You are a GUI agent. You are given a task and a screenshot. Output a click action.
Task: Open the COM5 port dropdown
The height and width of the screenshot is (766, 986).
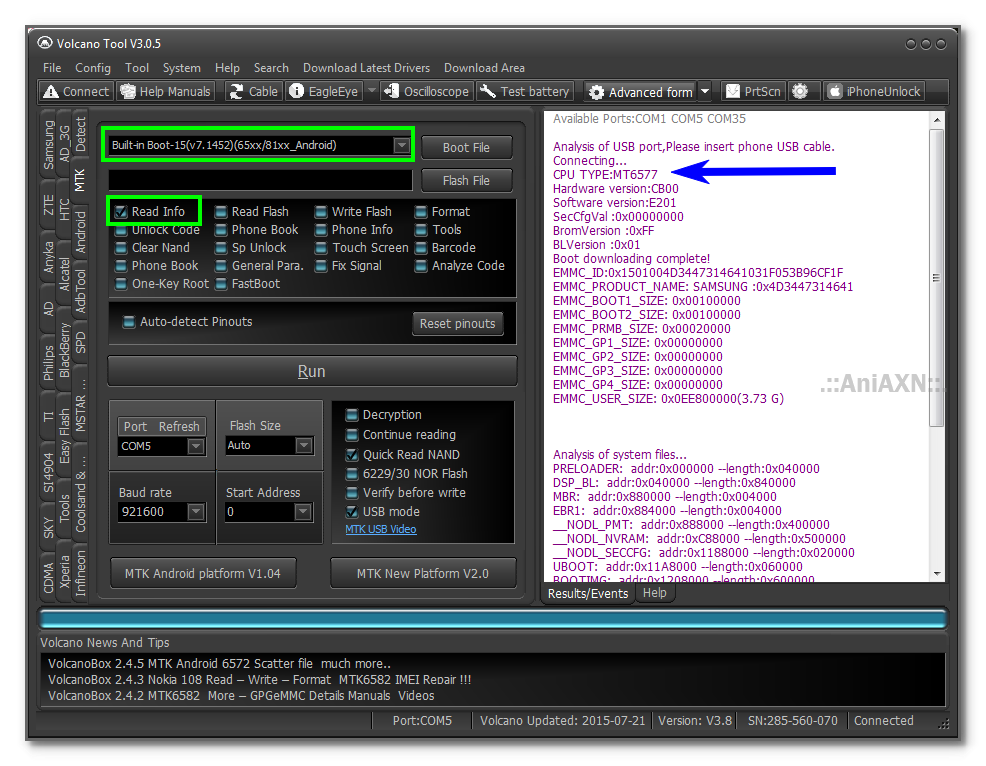coord(196,446)
